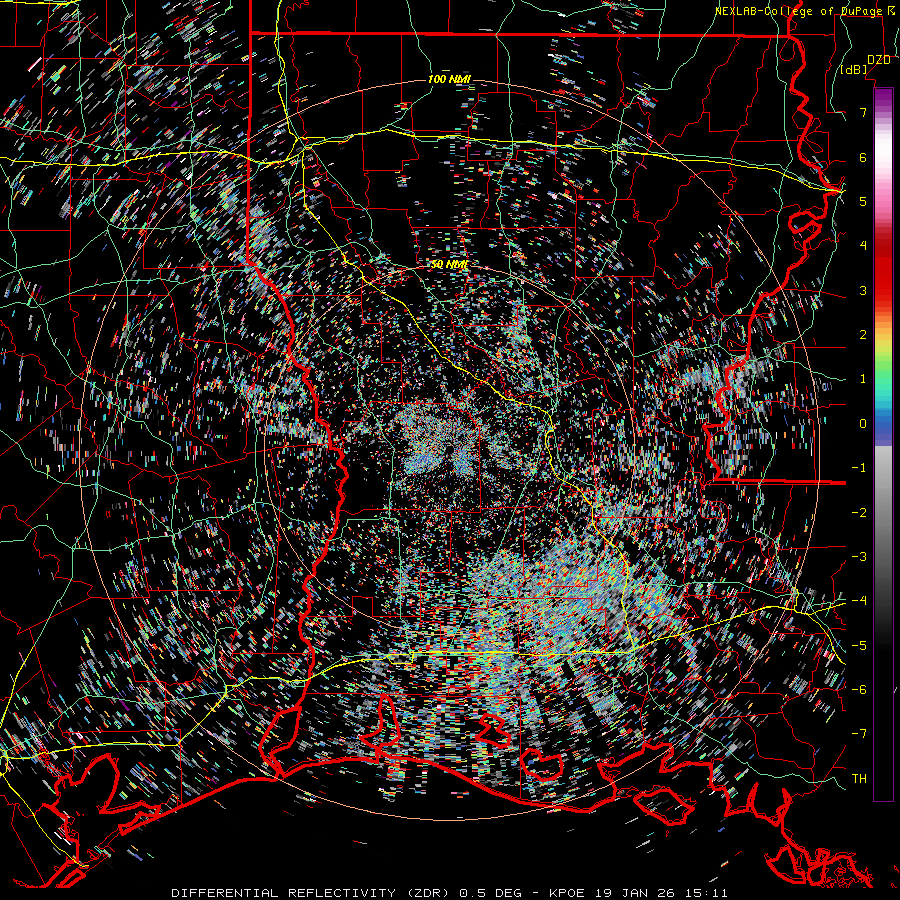The height and width of the screenshot is (900, 900).
Task: Click the "2" value on the color scale
Action: coord(863,335)
